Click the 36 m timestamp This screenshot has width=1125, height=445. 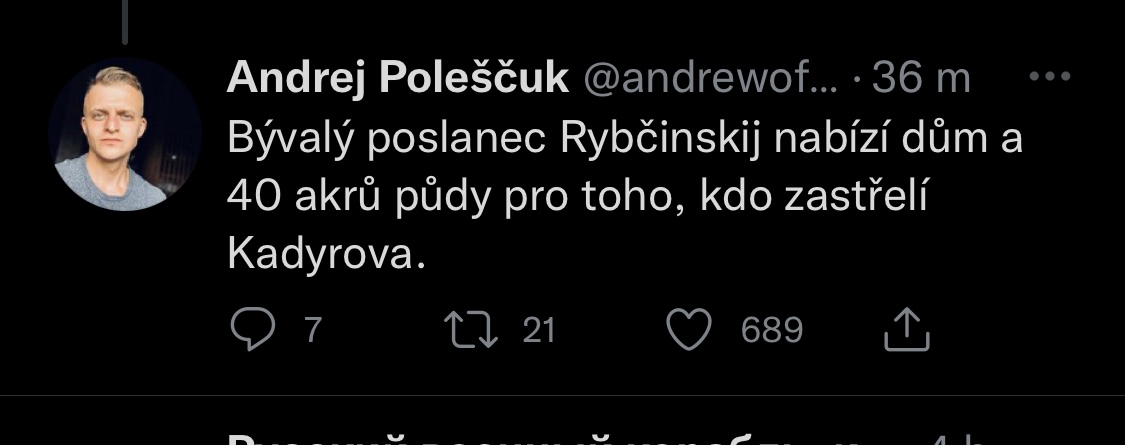pyautogui.click(x=921, y=79)
